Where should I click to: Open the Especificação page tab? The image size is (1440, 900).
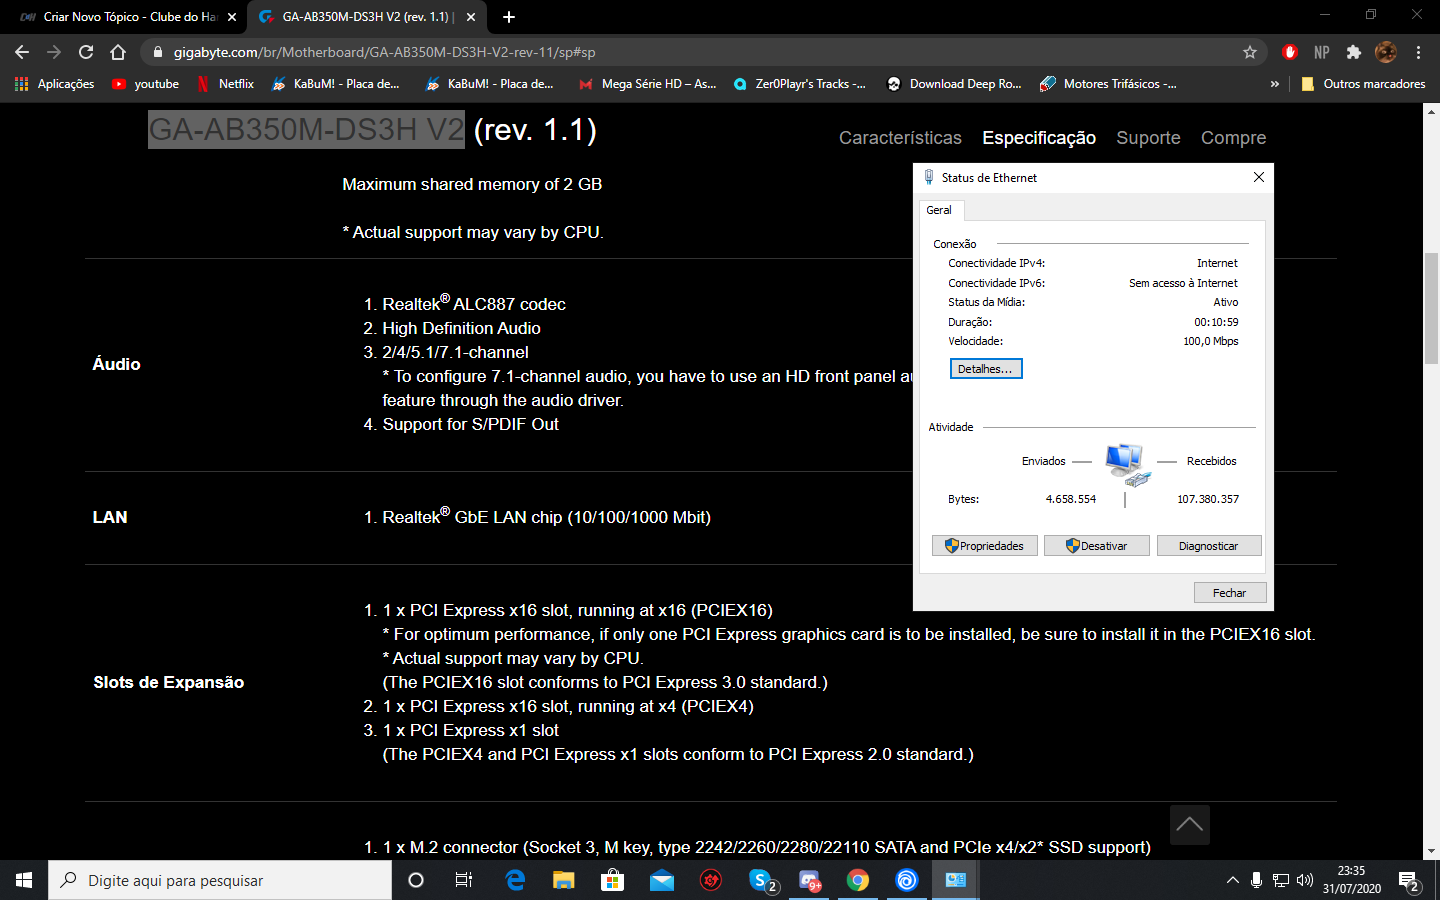[x=1039, y=138]
